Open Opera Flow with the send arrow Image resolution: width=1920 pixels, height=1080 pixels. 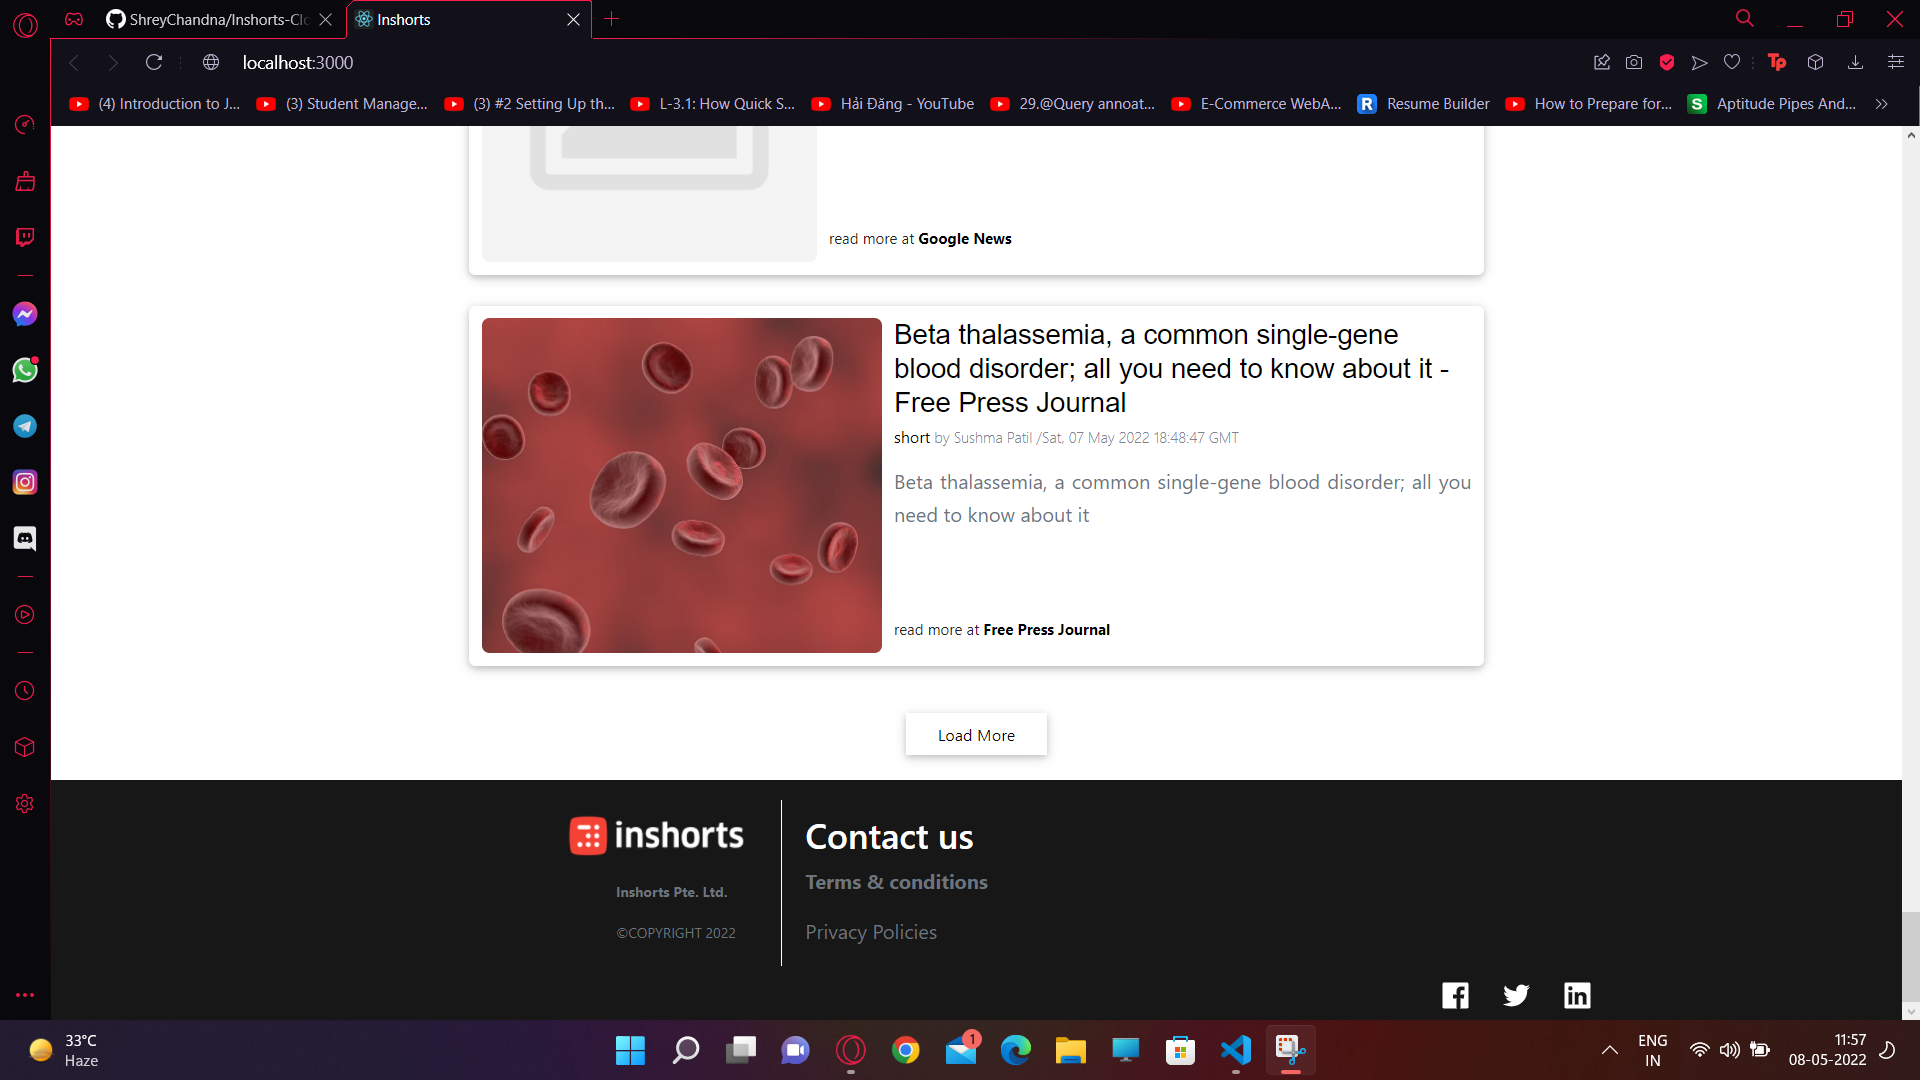point(1700,62)
